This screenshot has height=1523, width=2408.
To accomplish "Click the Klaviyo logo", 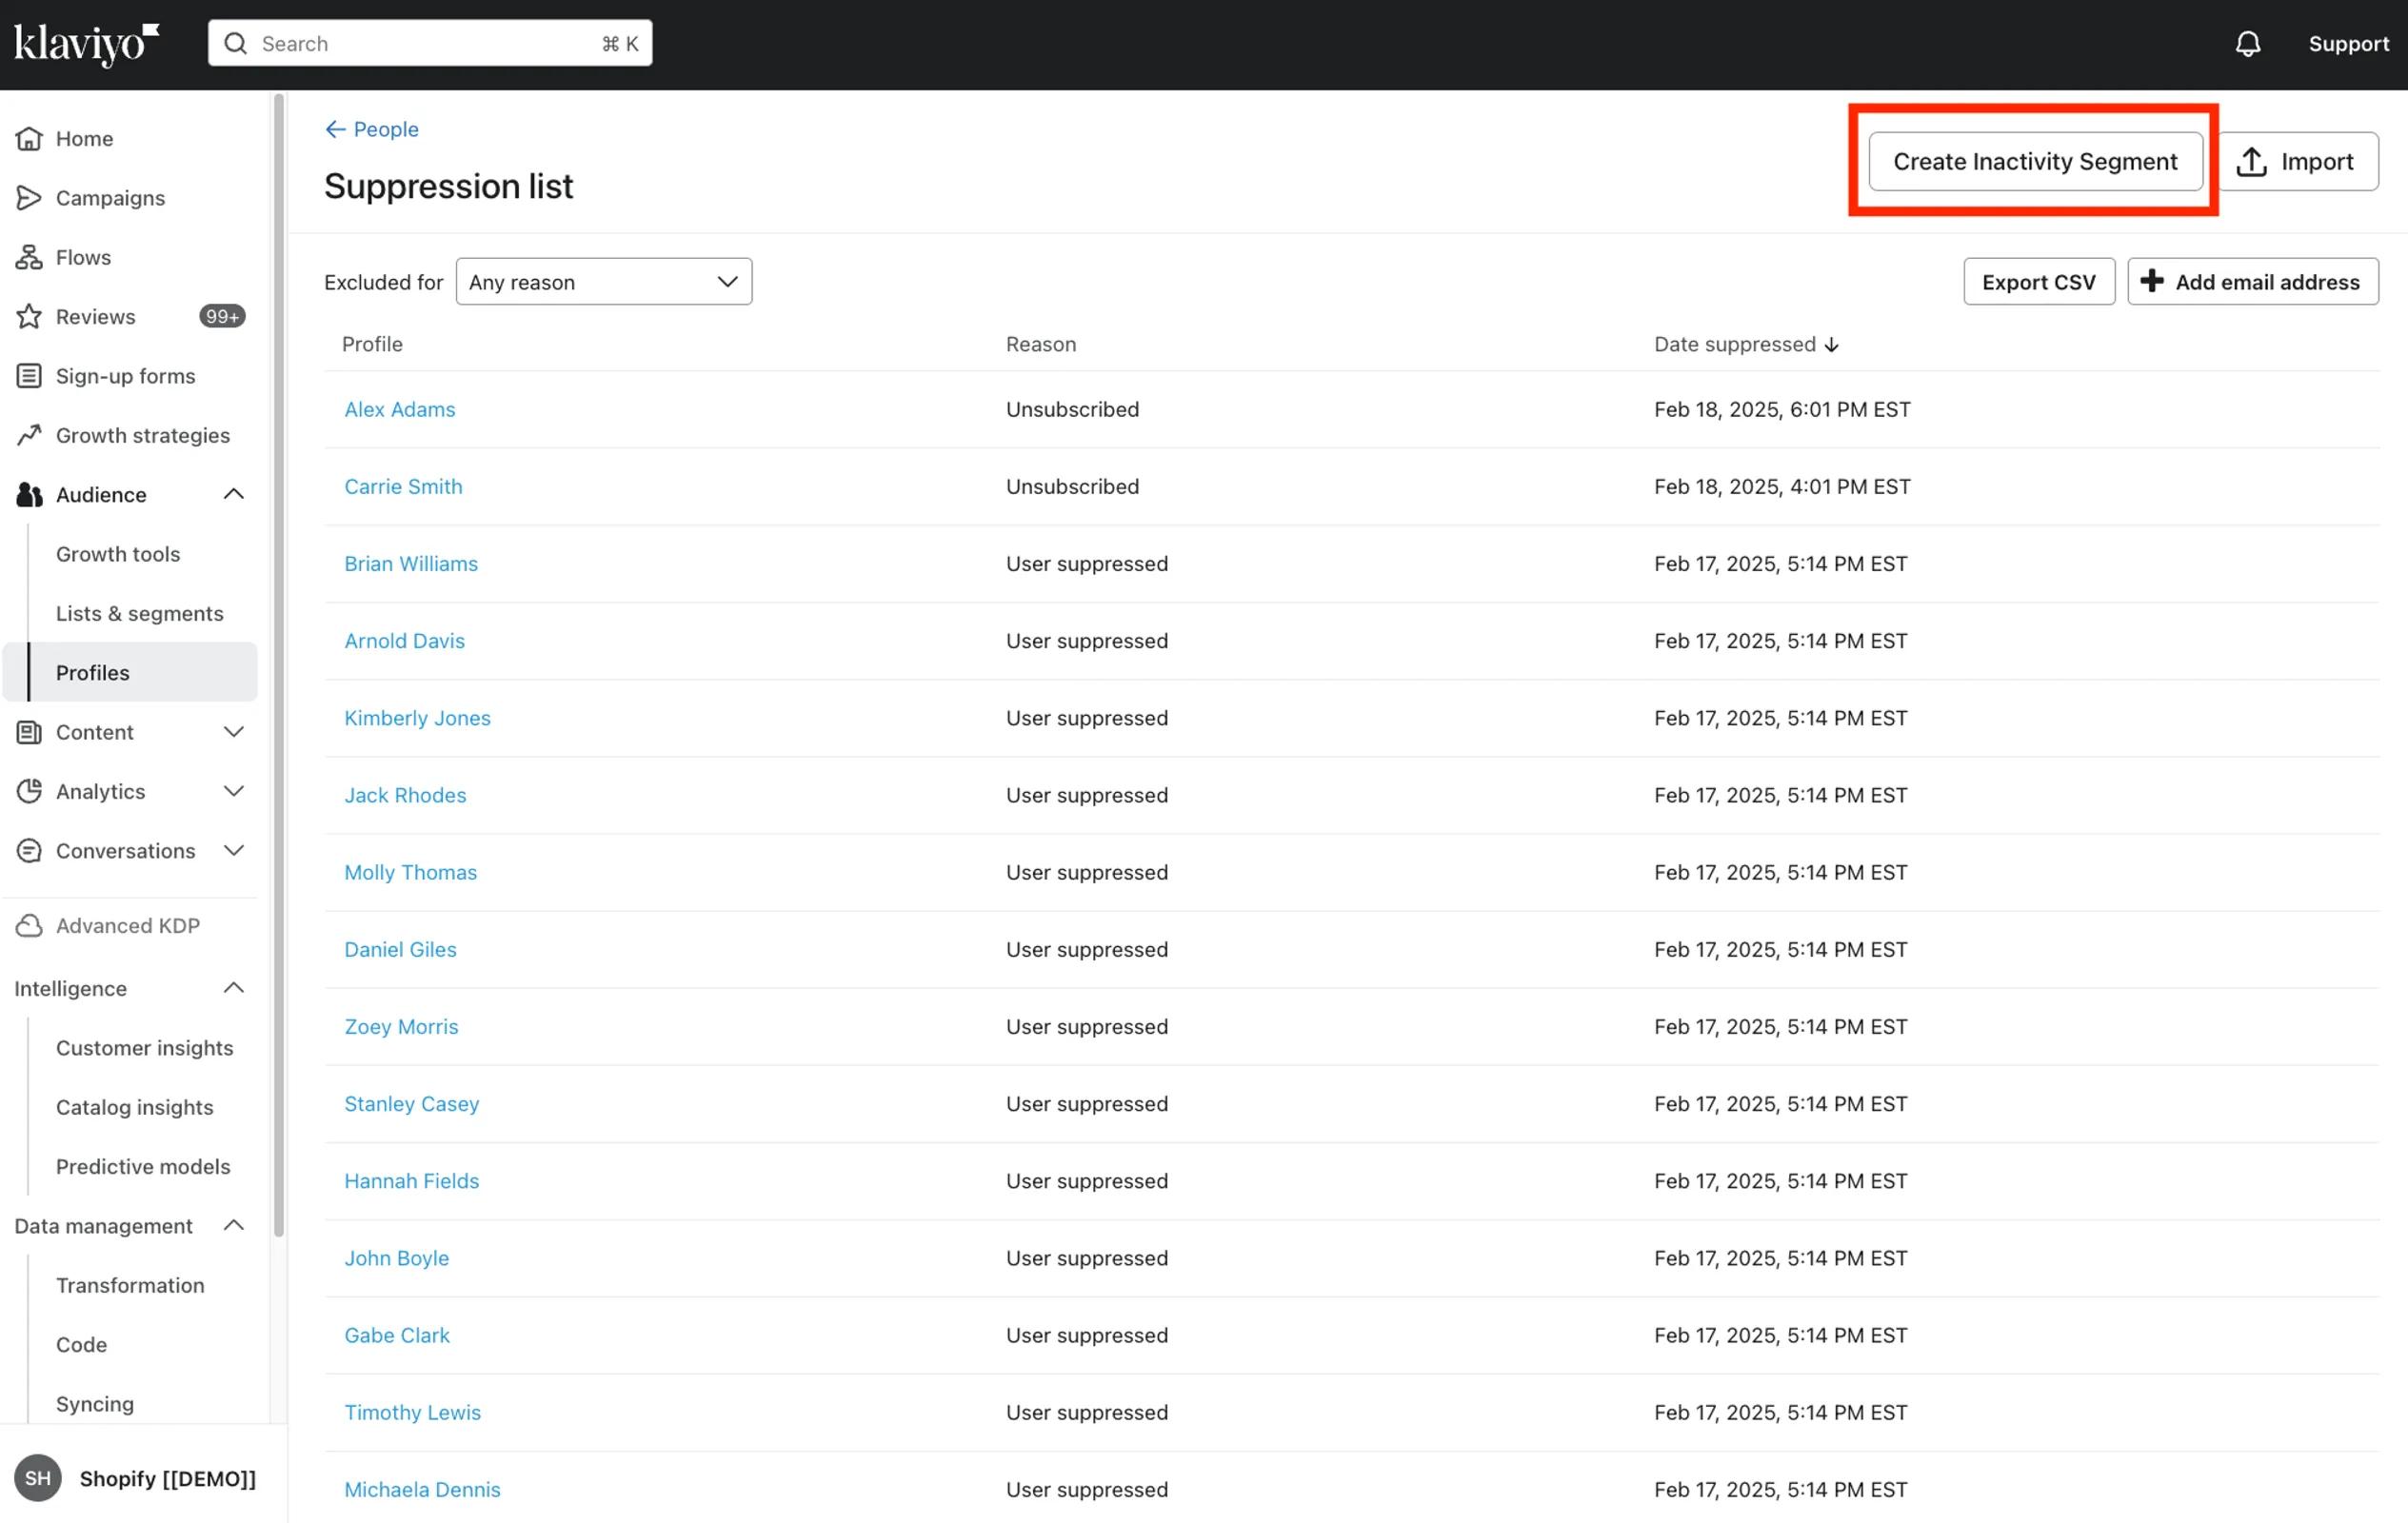I will coord(86,44).
